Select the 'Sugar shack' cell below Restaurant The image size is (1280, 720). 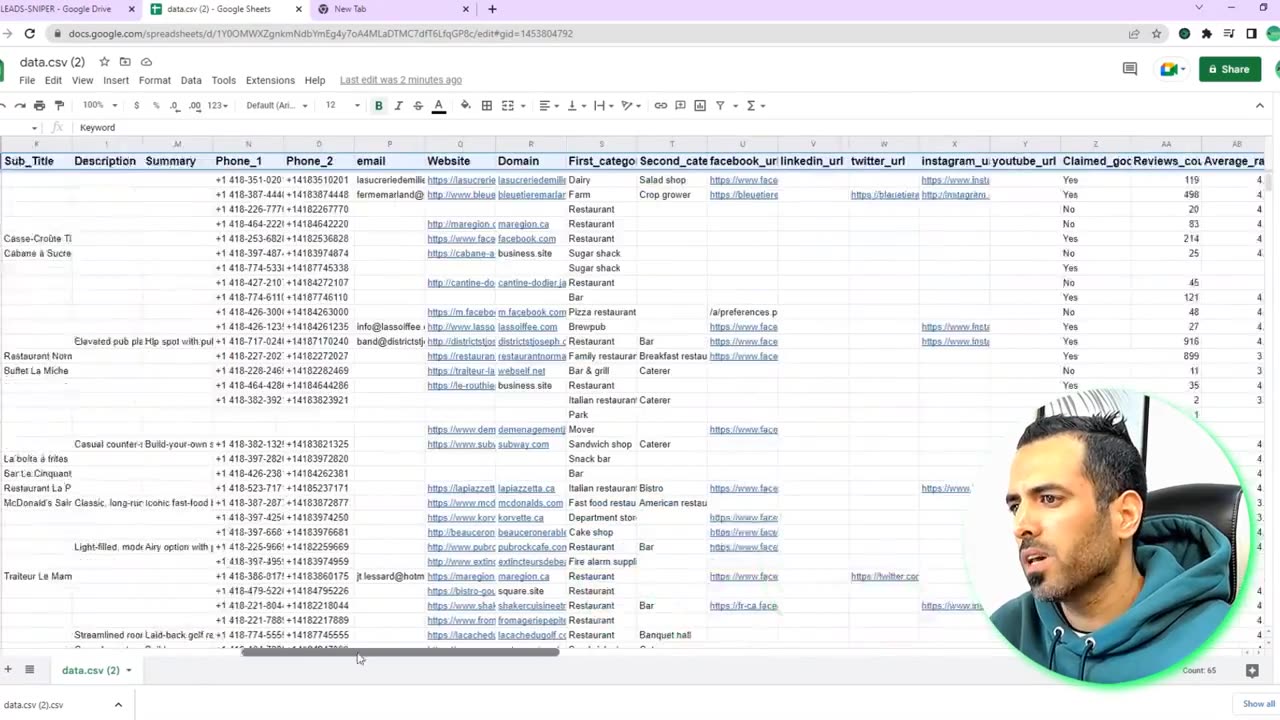click(x=601, y=253)
